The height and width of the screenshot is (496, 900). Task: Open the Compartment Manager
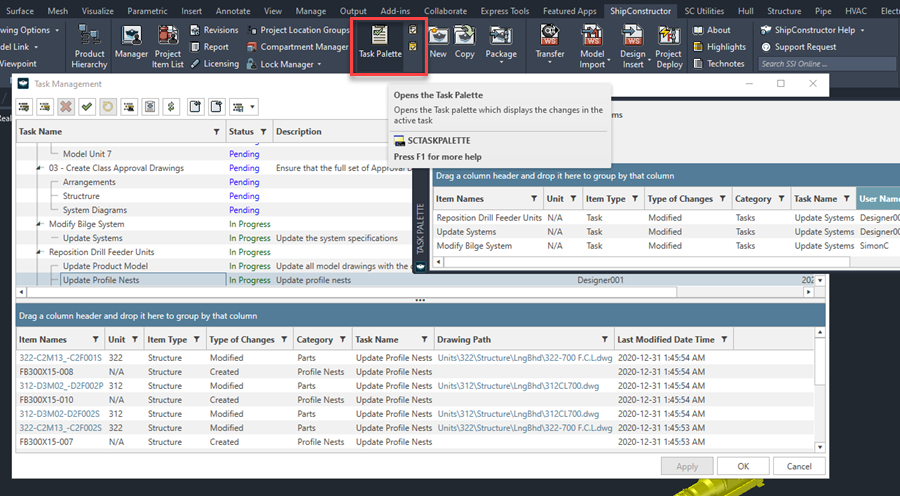coord(297,47)
